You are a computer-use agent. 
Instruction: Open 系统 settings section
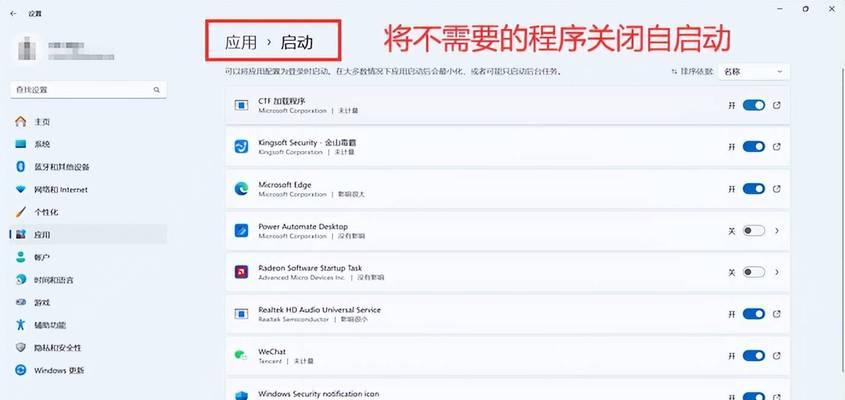click(x=42, y=144)
